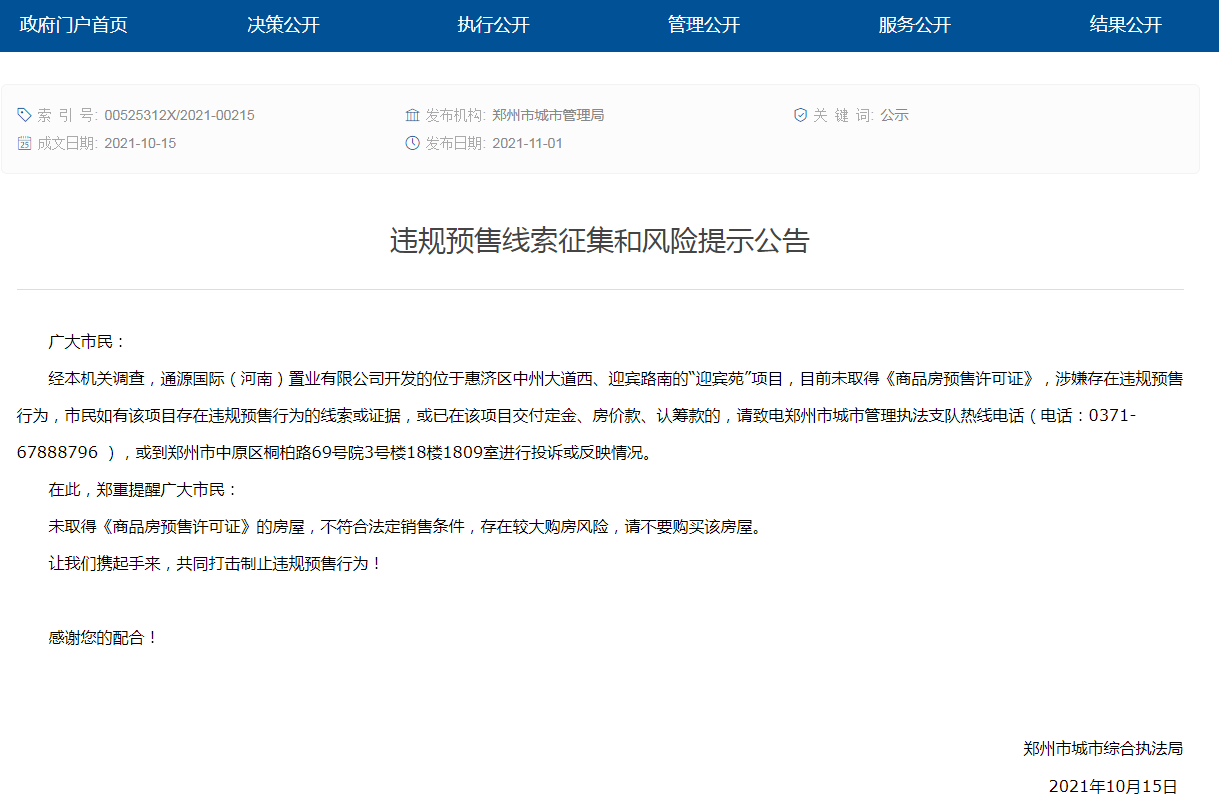Click the greeting line 广大市民：
1219x803 pixels.
[88, 341]
